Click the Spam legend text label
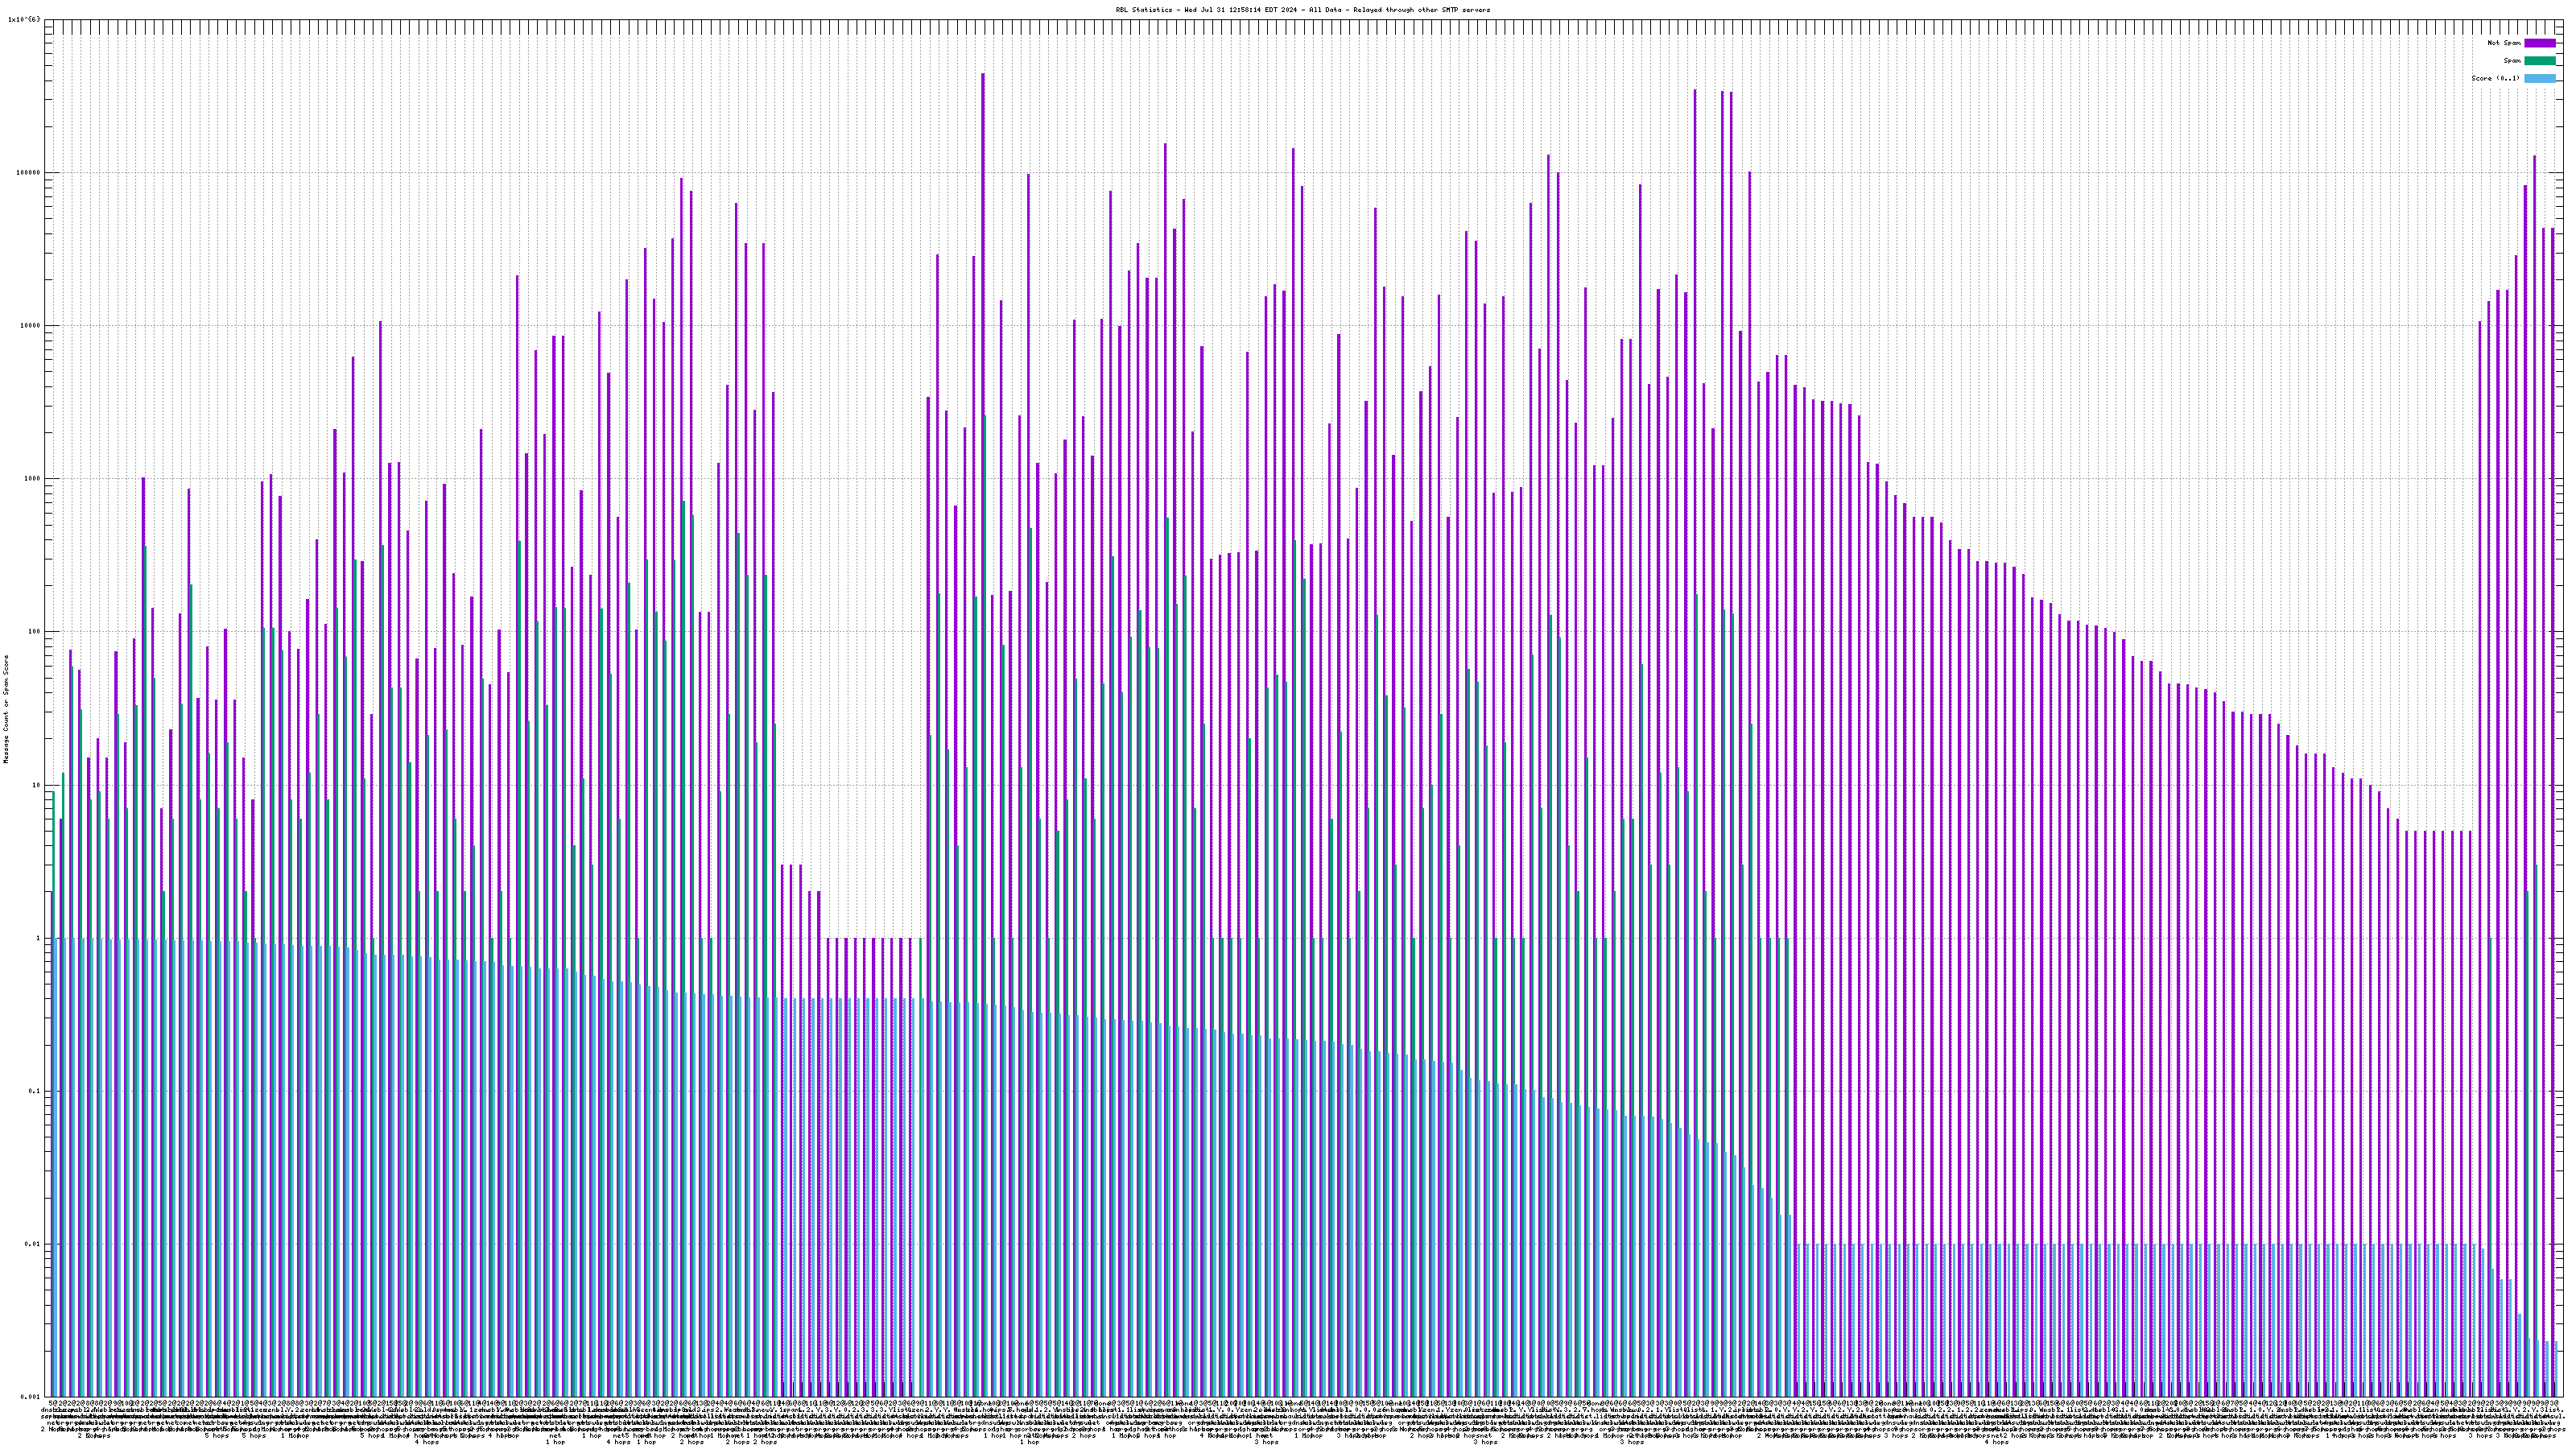This screenshot has height=1449, width=2576. click(x=2512, y=61)
